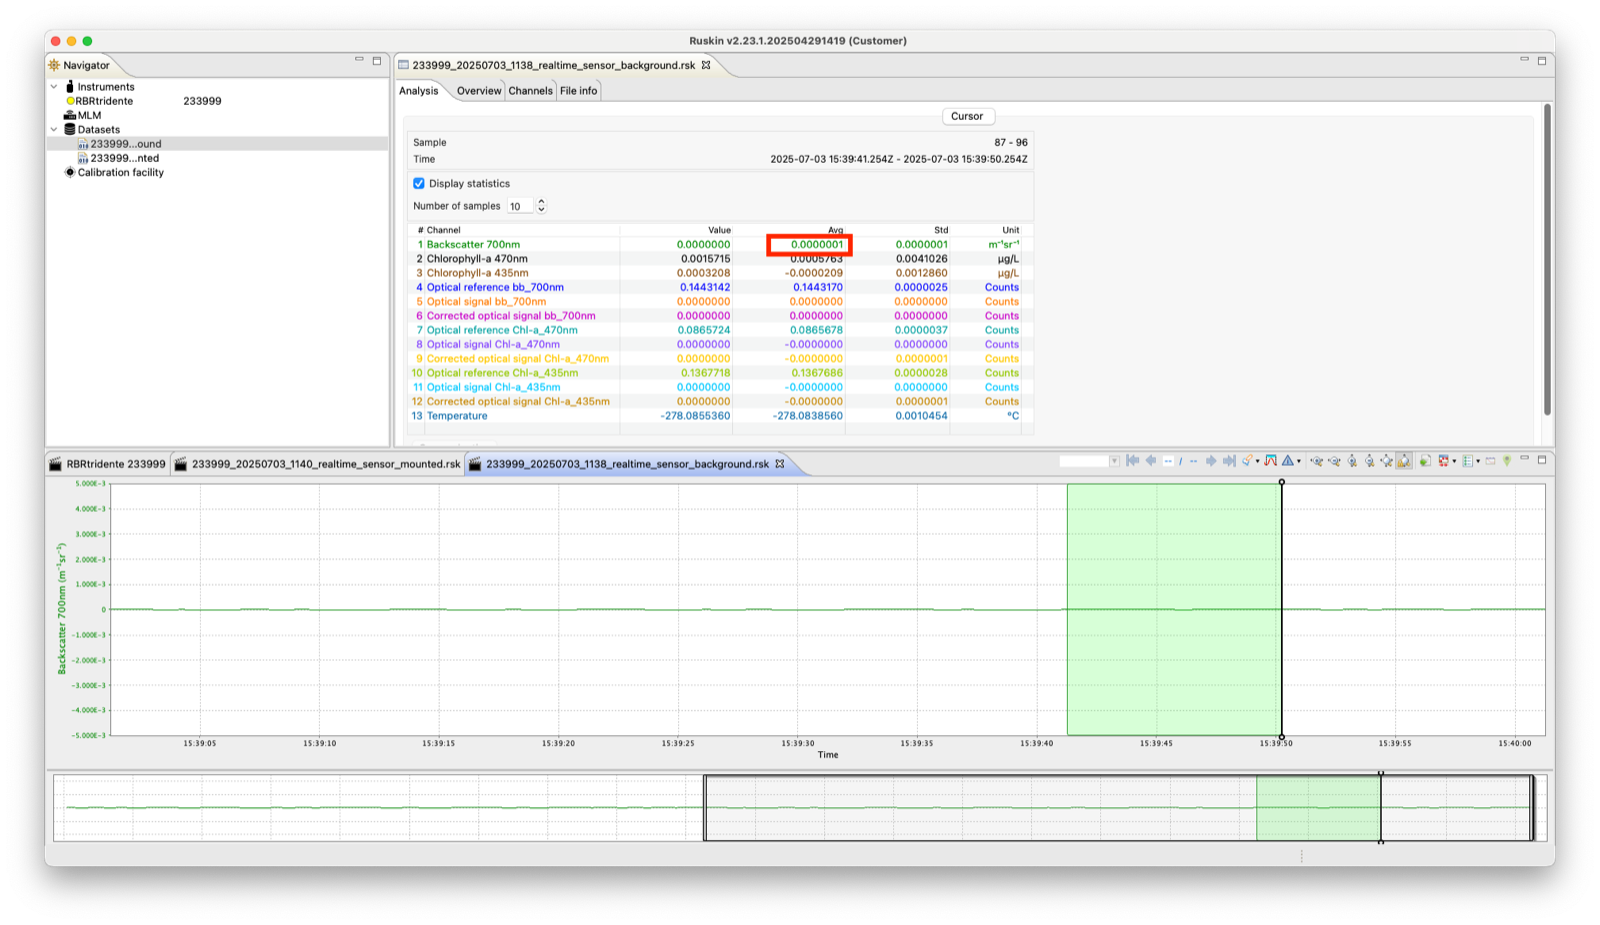Switch to the Channels tab
The image size is (1600, 925).
point(530,91)
